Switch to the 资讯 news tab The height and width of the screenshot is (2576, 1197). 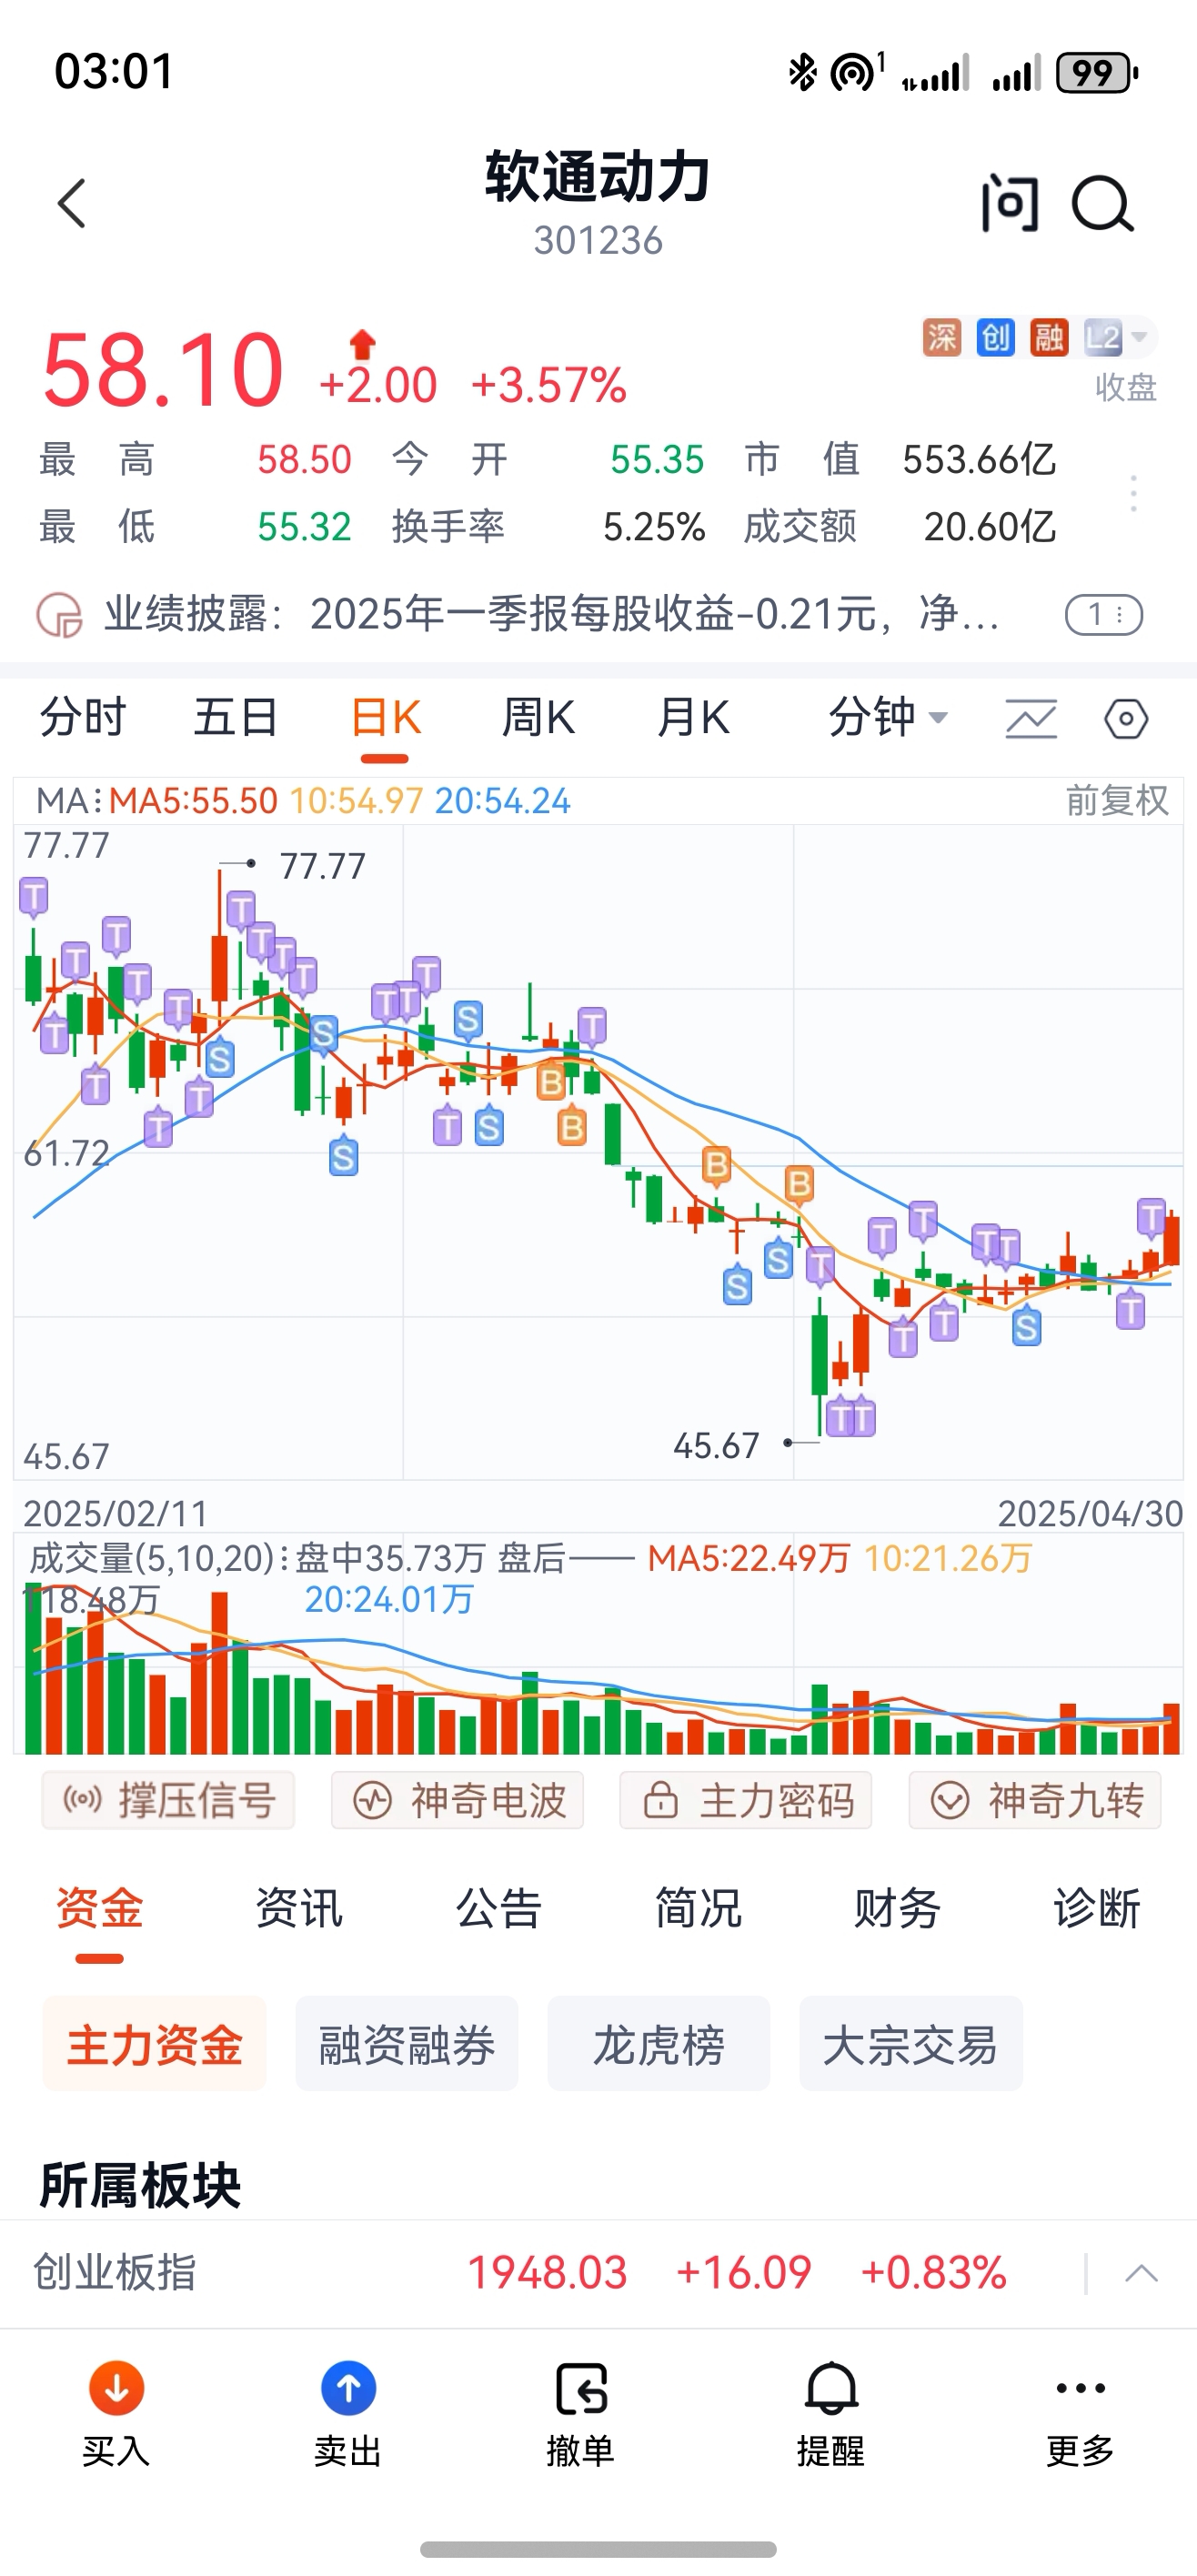coord(299,1908)
